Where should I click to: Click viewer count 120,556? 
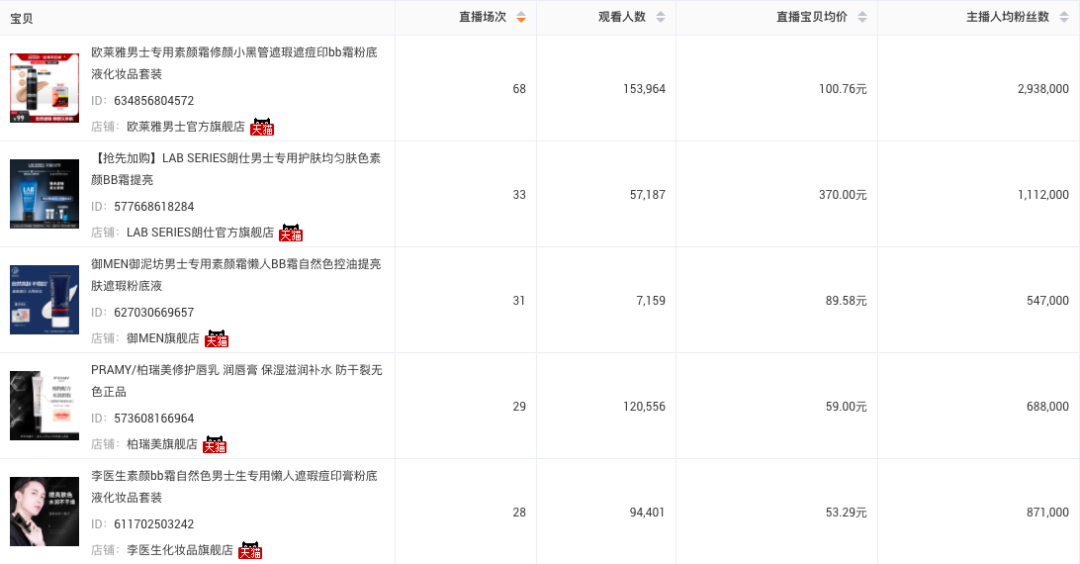click(x=644, y=407)
